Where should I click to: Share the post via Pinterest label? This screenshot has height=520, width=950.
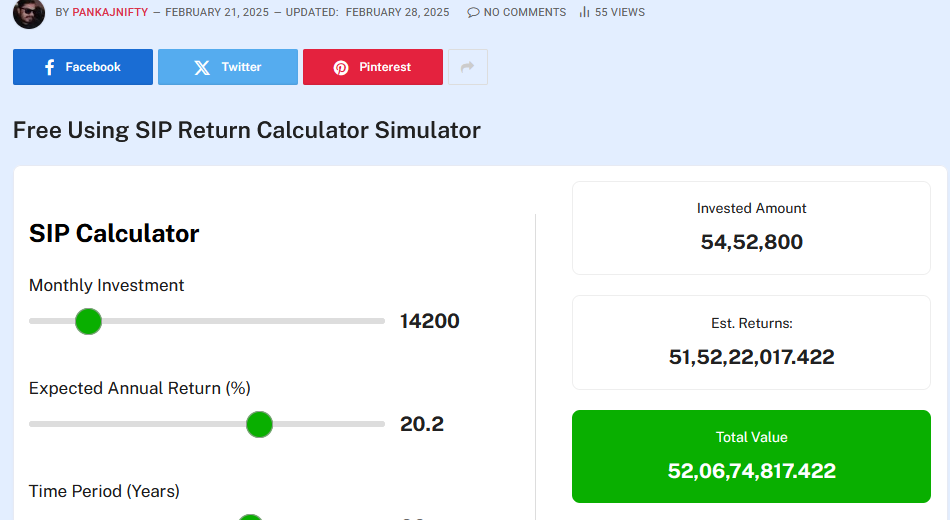click(x=385, y=67)
